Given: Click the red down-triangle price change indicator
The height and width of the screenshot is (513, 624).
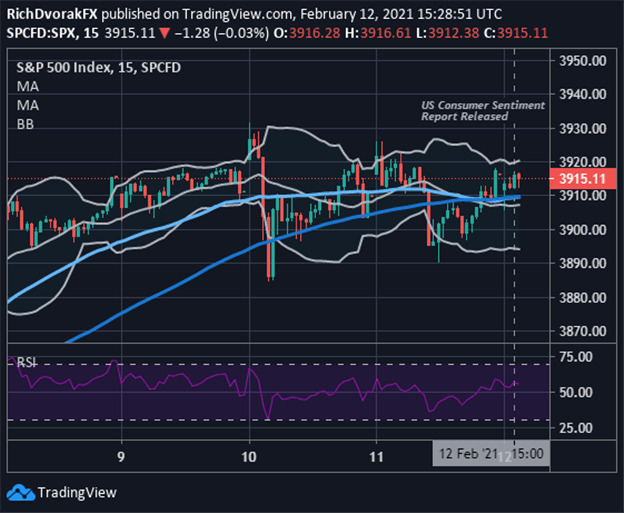Looking at the screenshot, I should (164, 33).
